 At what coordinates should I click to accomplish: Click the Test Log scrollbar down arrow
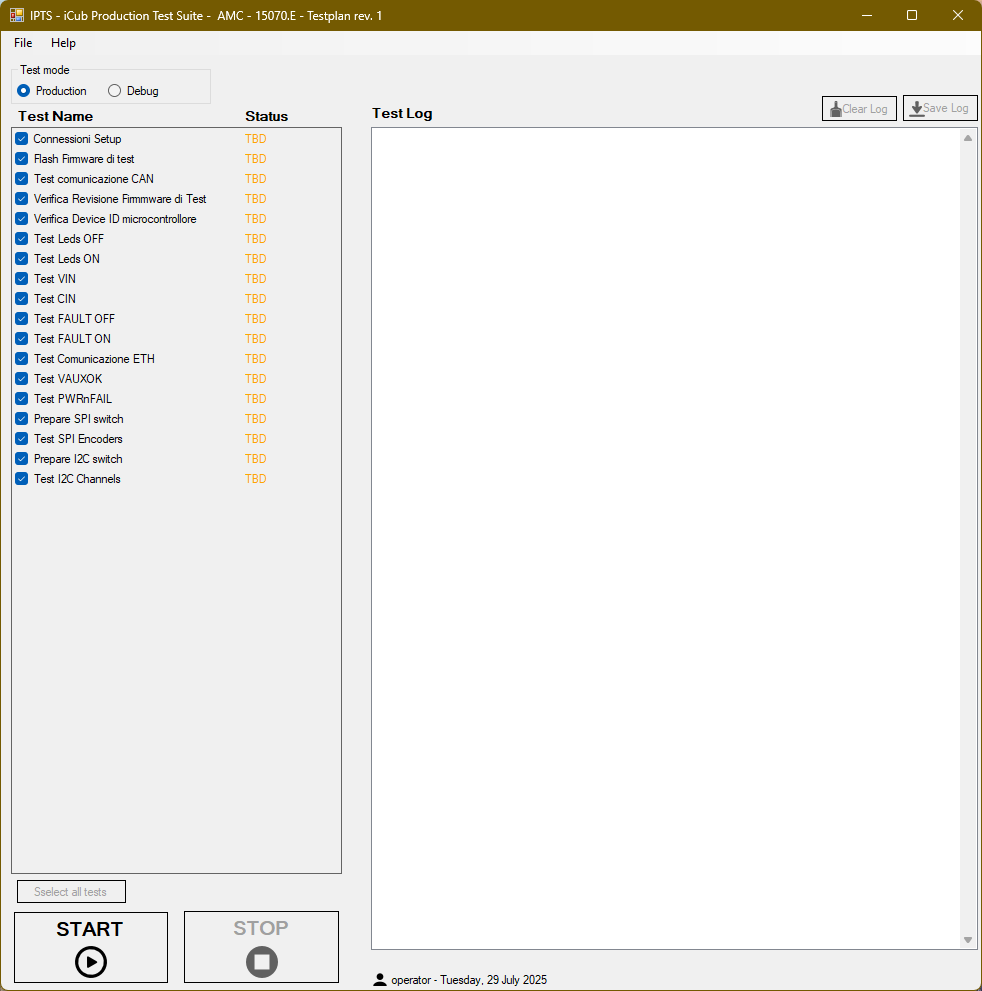tap(967, 940)
